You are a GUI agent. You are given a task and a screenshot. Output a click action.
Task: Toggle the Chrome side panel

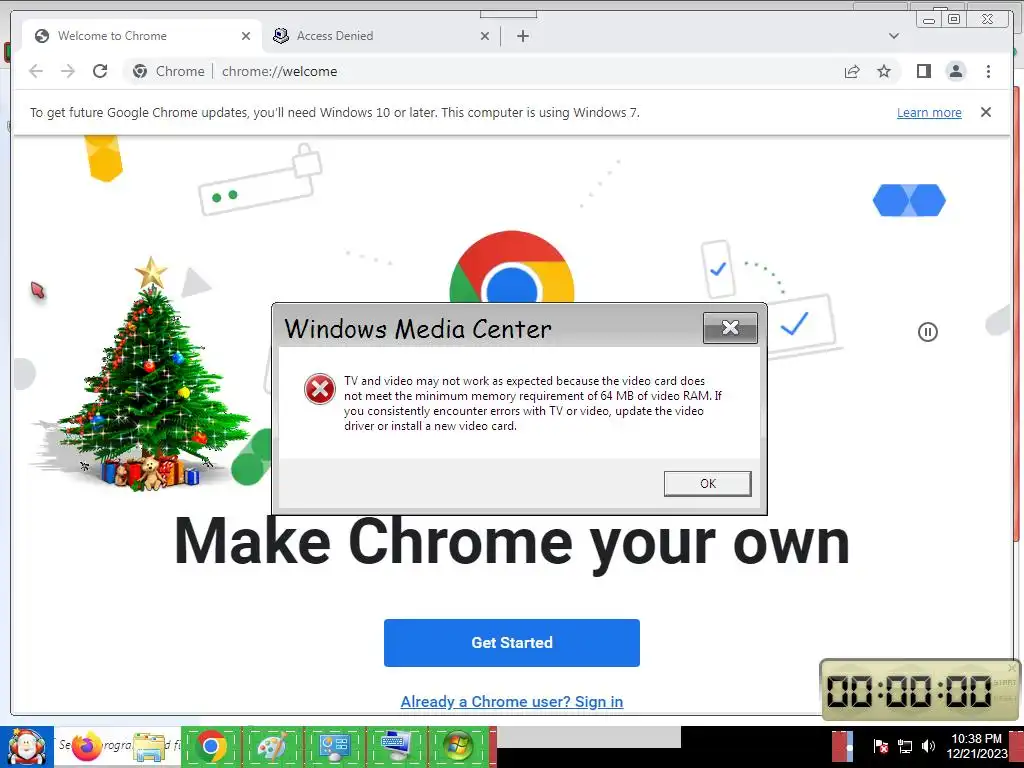923,71
